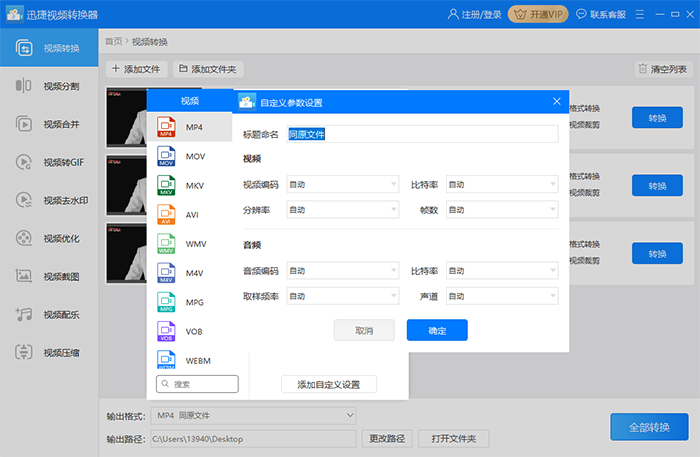Open the 声道 dropdown

pos(502,296)
